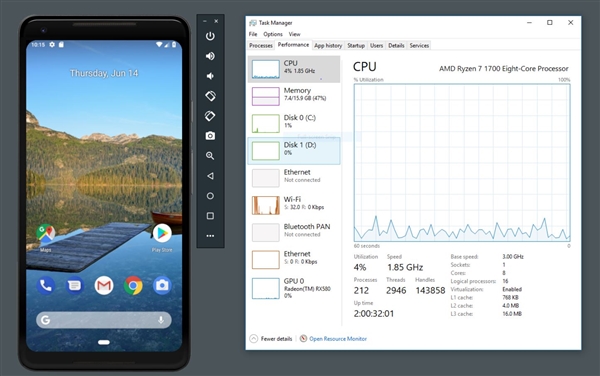Viewport: 600px width, 376px height.
Task: Click the emulator power button icon
Action: click(x=210, y=36)
